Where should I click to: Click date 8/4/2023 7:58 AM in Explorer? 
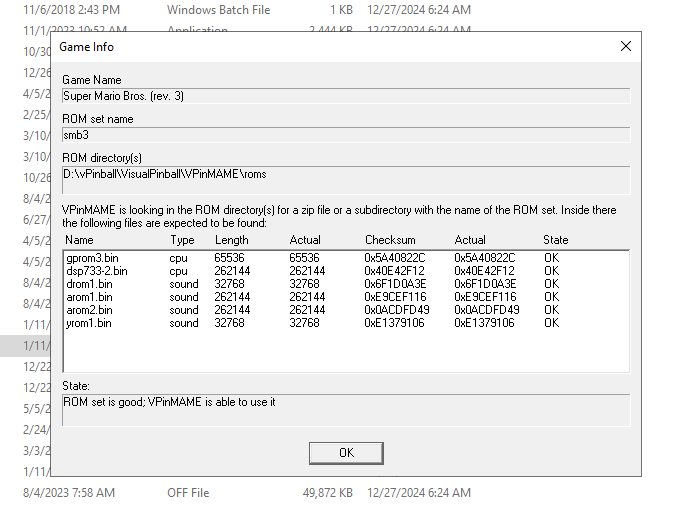coord(69,493)
